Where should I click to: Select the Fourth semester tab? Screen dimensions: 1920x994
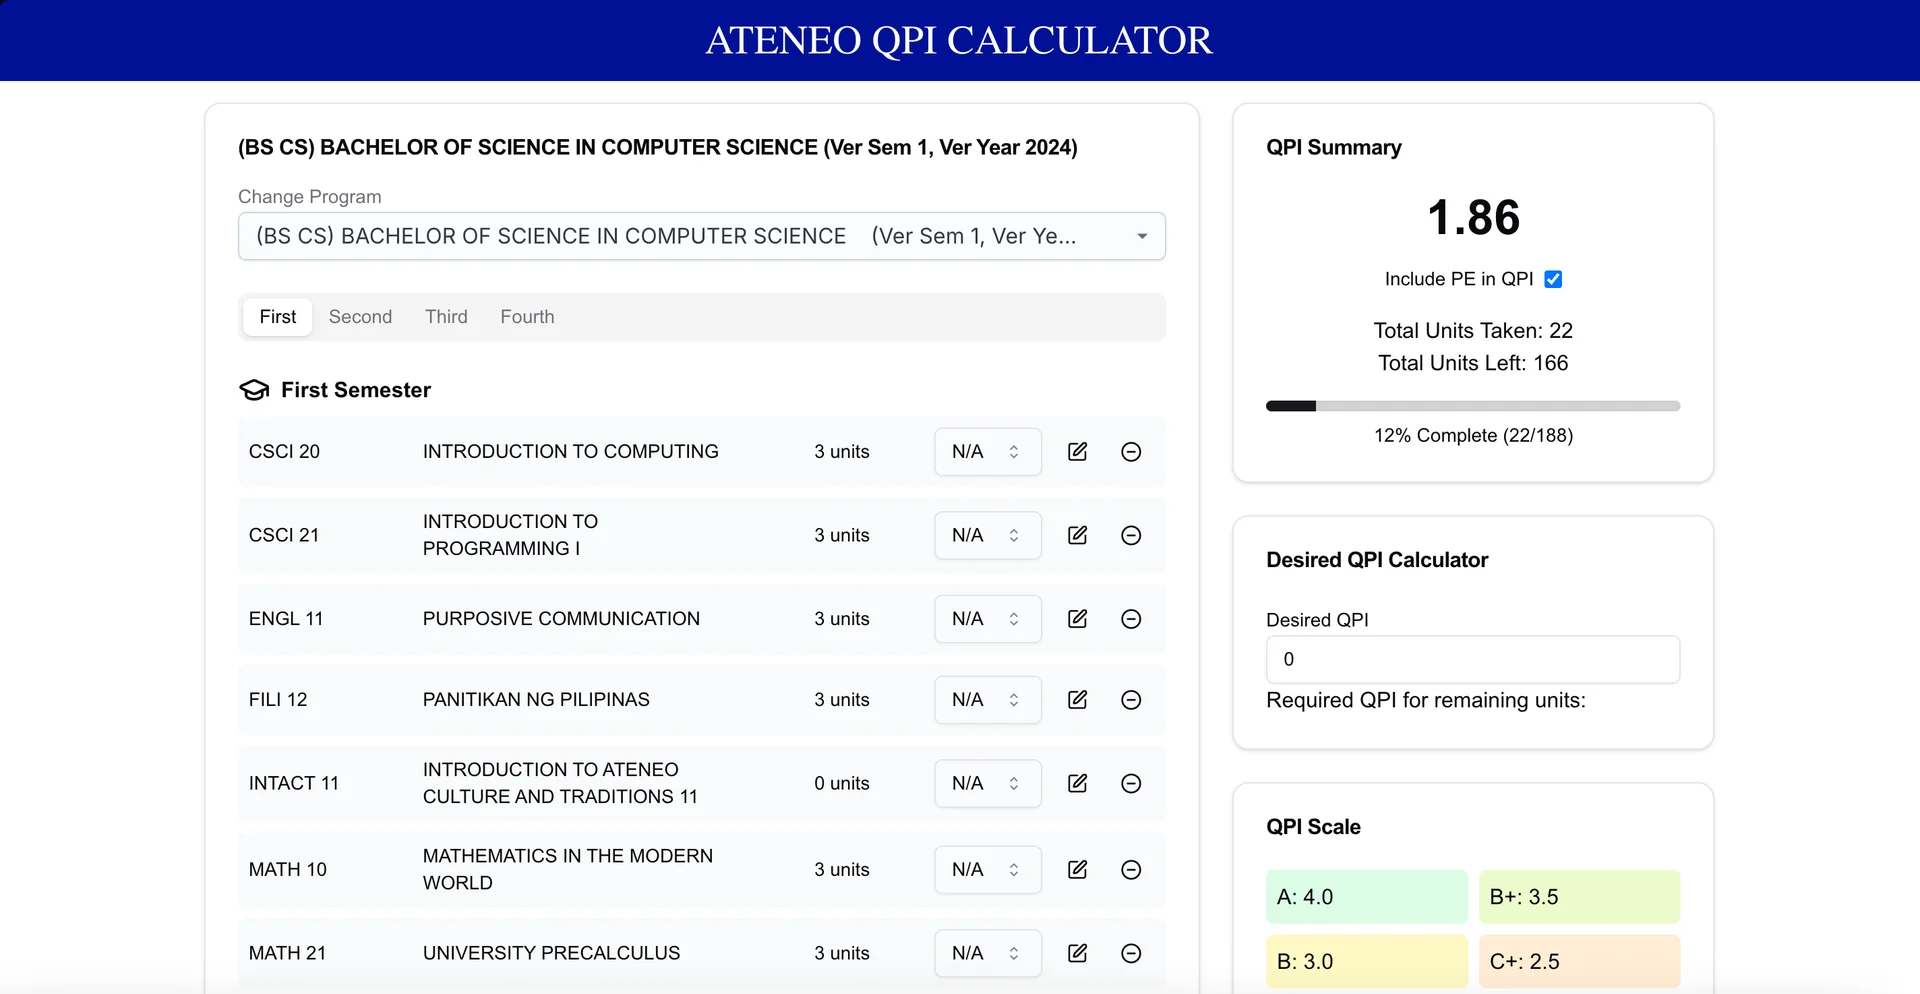527,316
